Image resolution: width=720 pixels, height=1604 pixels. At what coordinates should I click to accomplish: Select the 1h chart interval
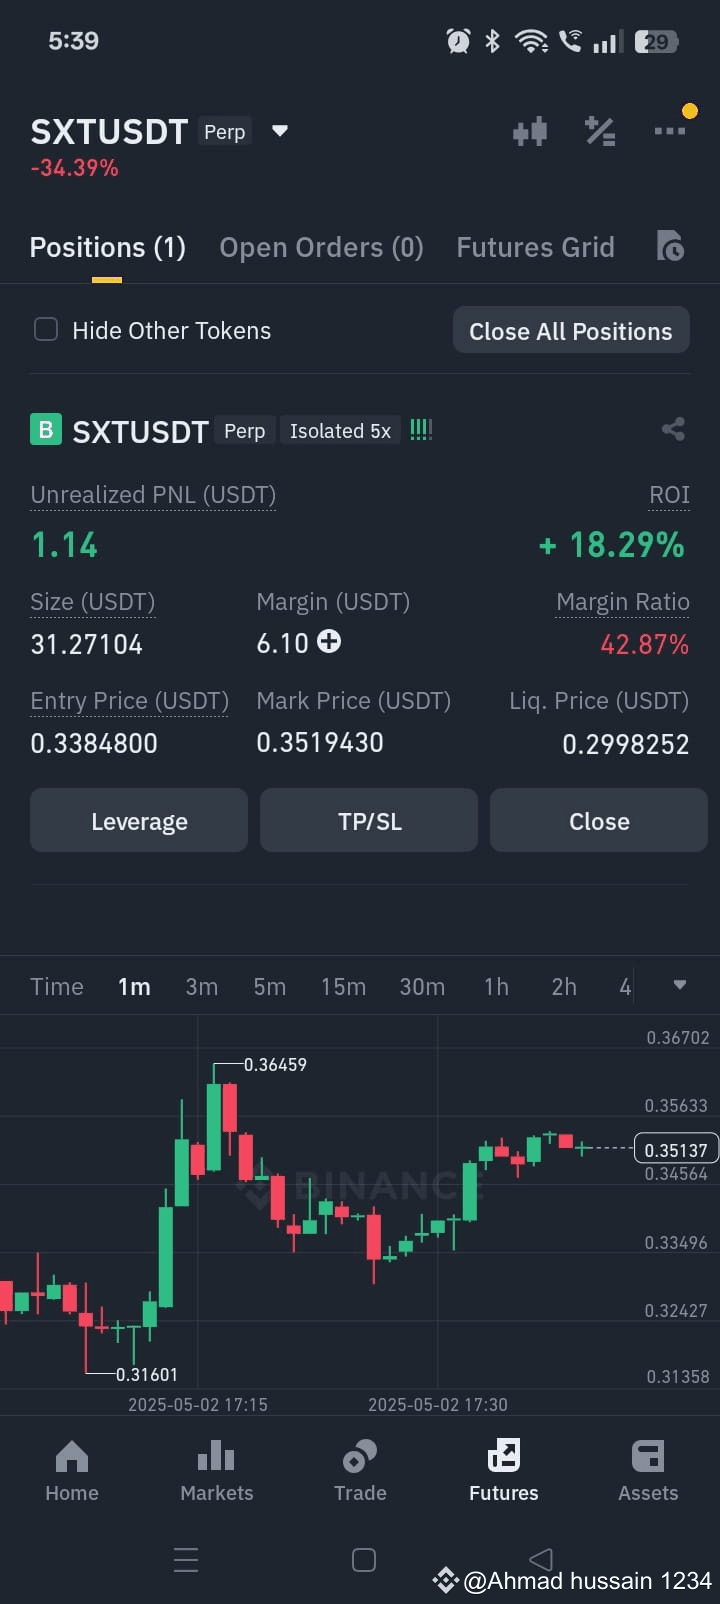(x=496, y=987)
